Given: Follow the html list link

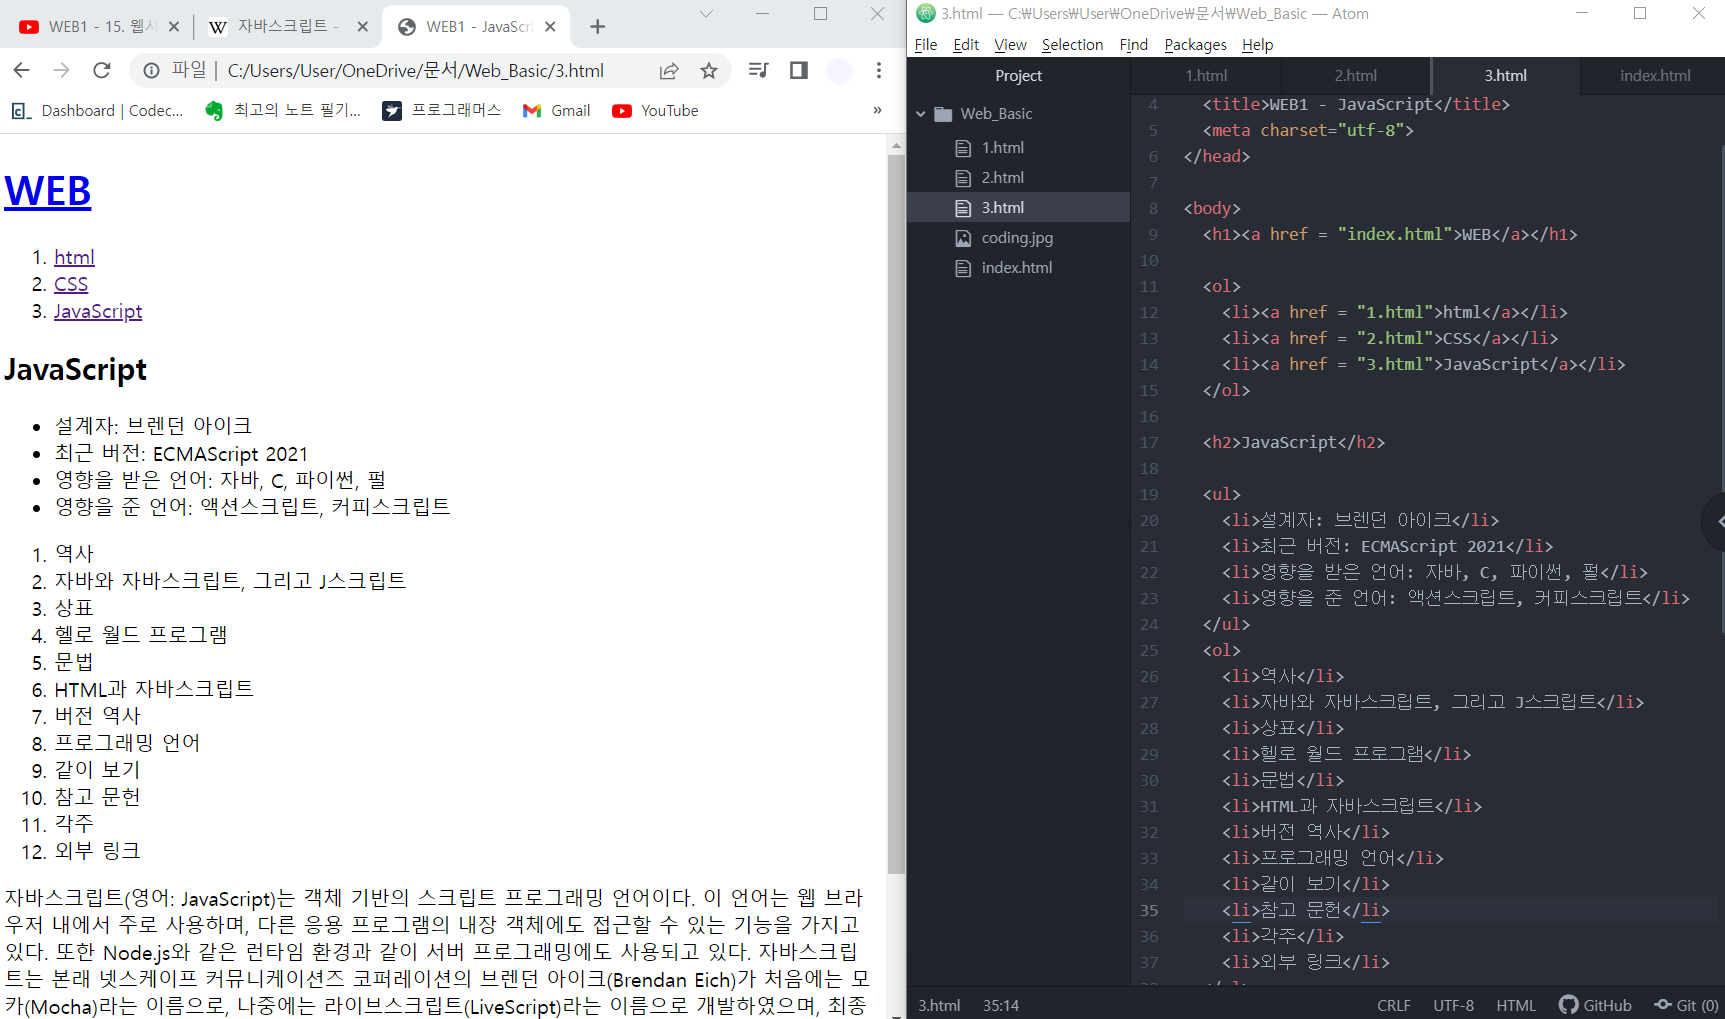Looking at the screenshot, I should 74,257.
